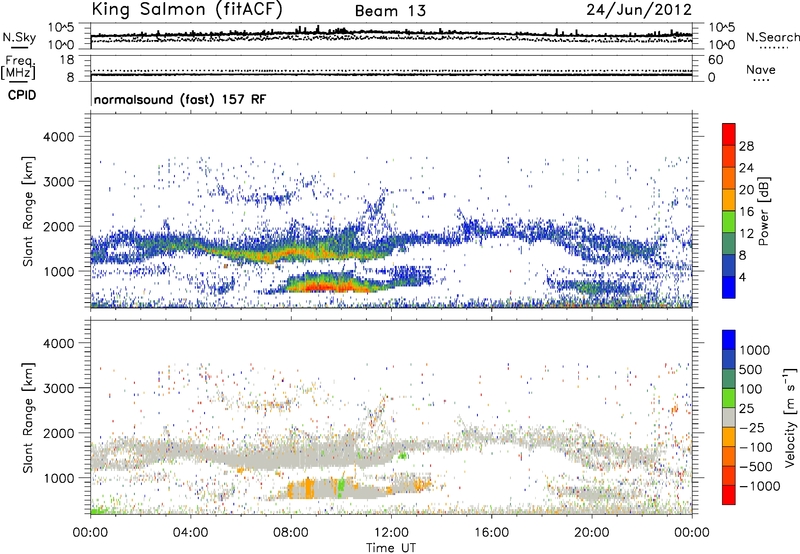Click the 'CPID' label
Screen dimensions: 800x554
coord(22,95)
